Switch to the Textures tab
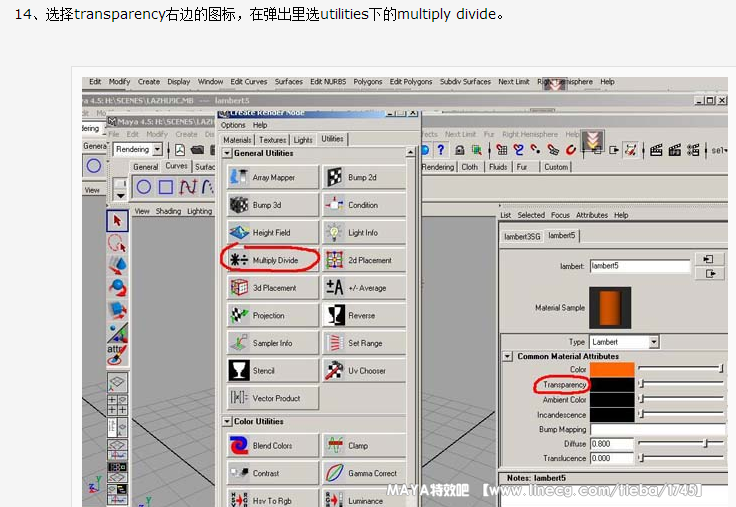736x507 pixels. tap(272, 140)
